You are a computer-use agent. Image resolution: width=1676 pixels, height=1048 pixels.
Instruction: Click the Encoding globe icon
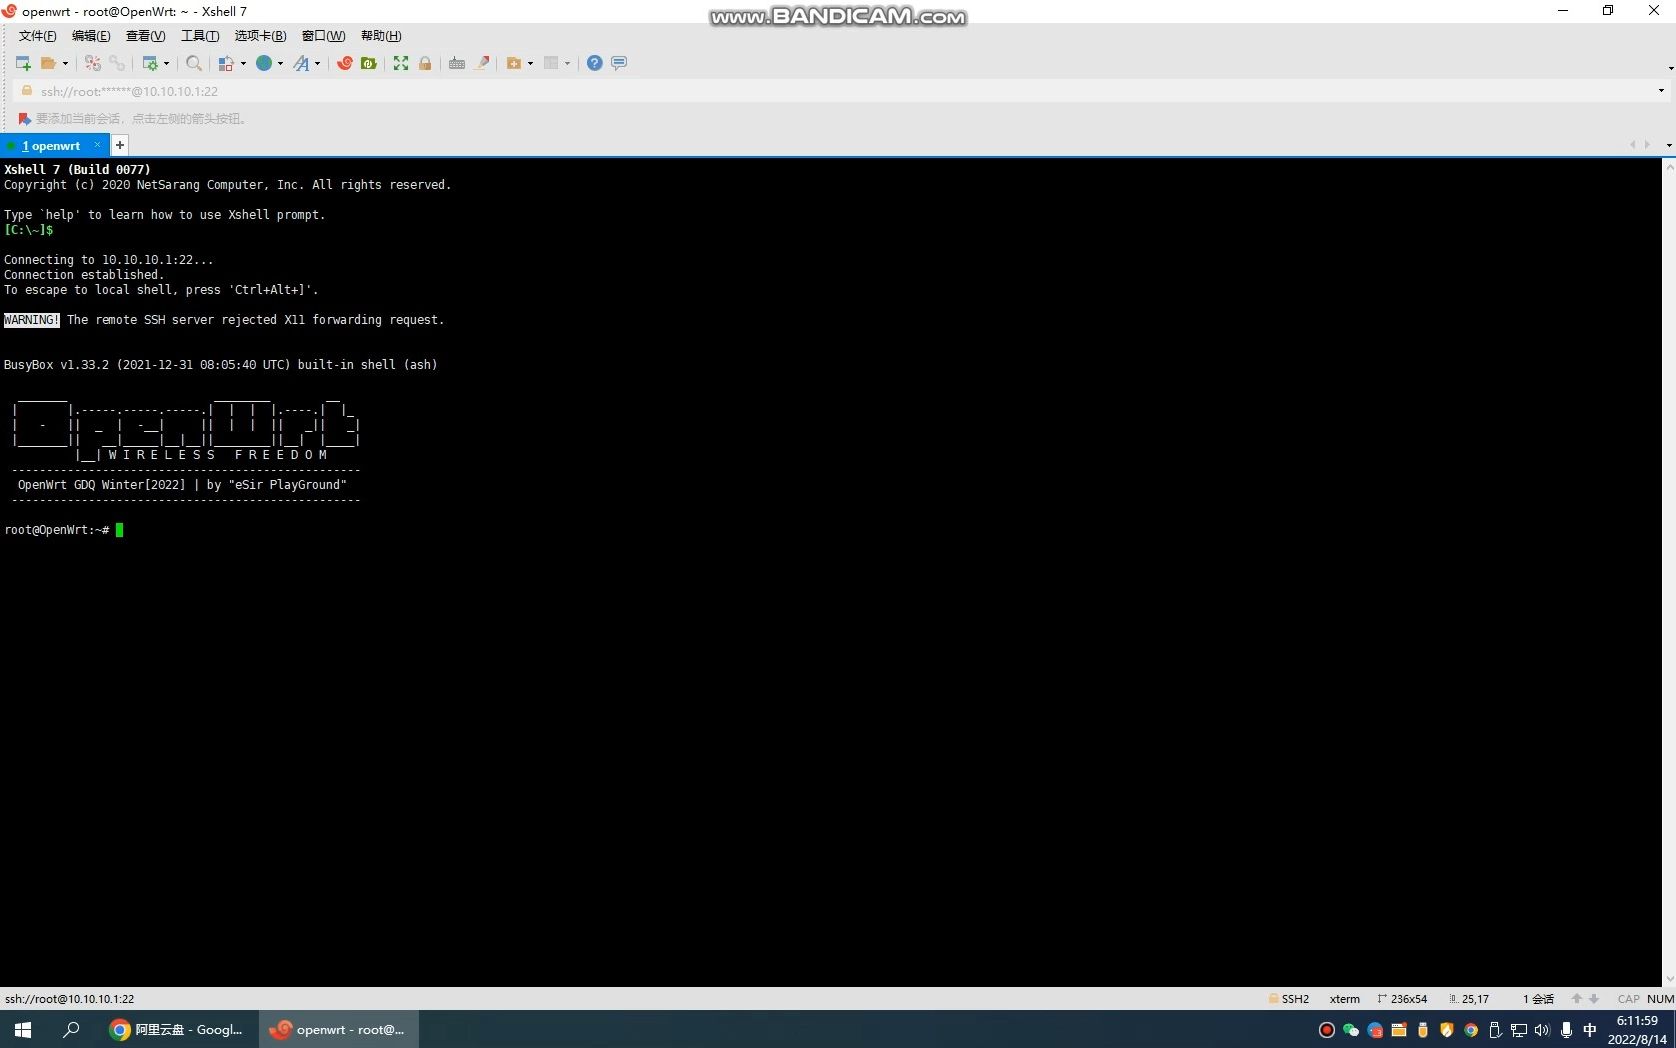264,63
